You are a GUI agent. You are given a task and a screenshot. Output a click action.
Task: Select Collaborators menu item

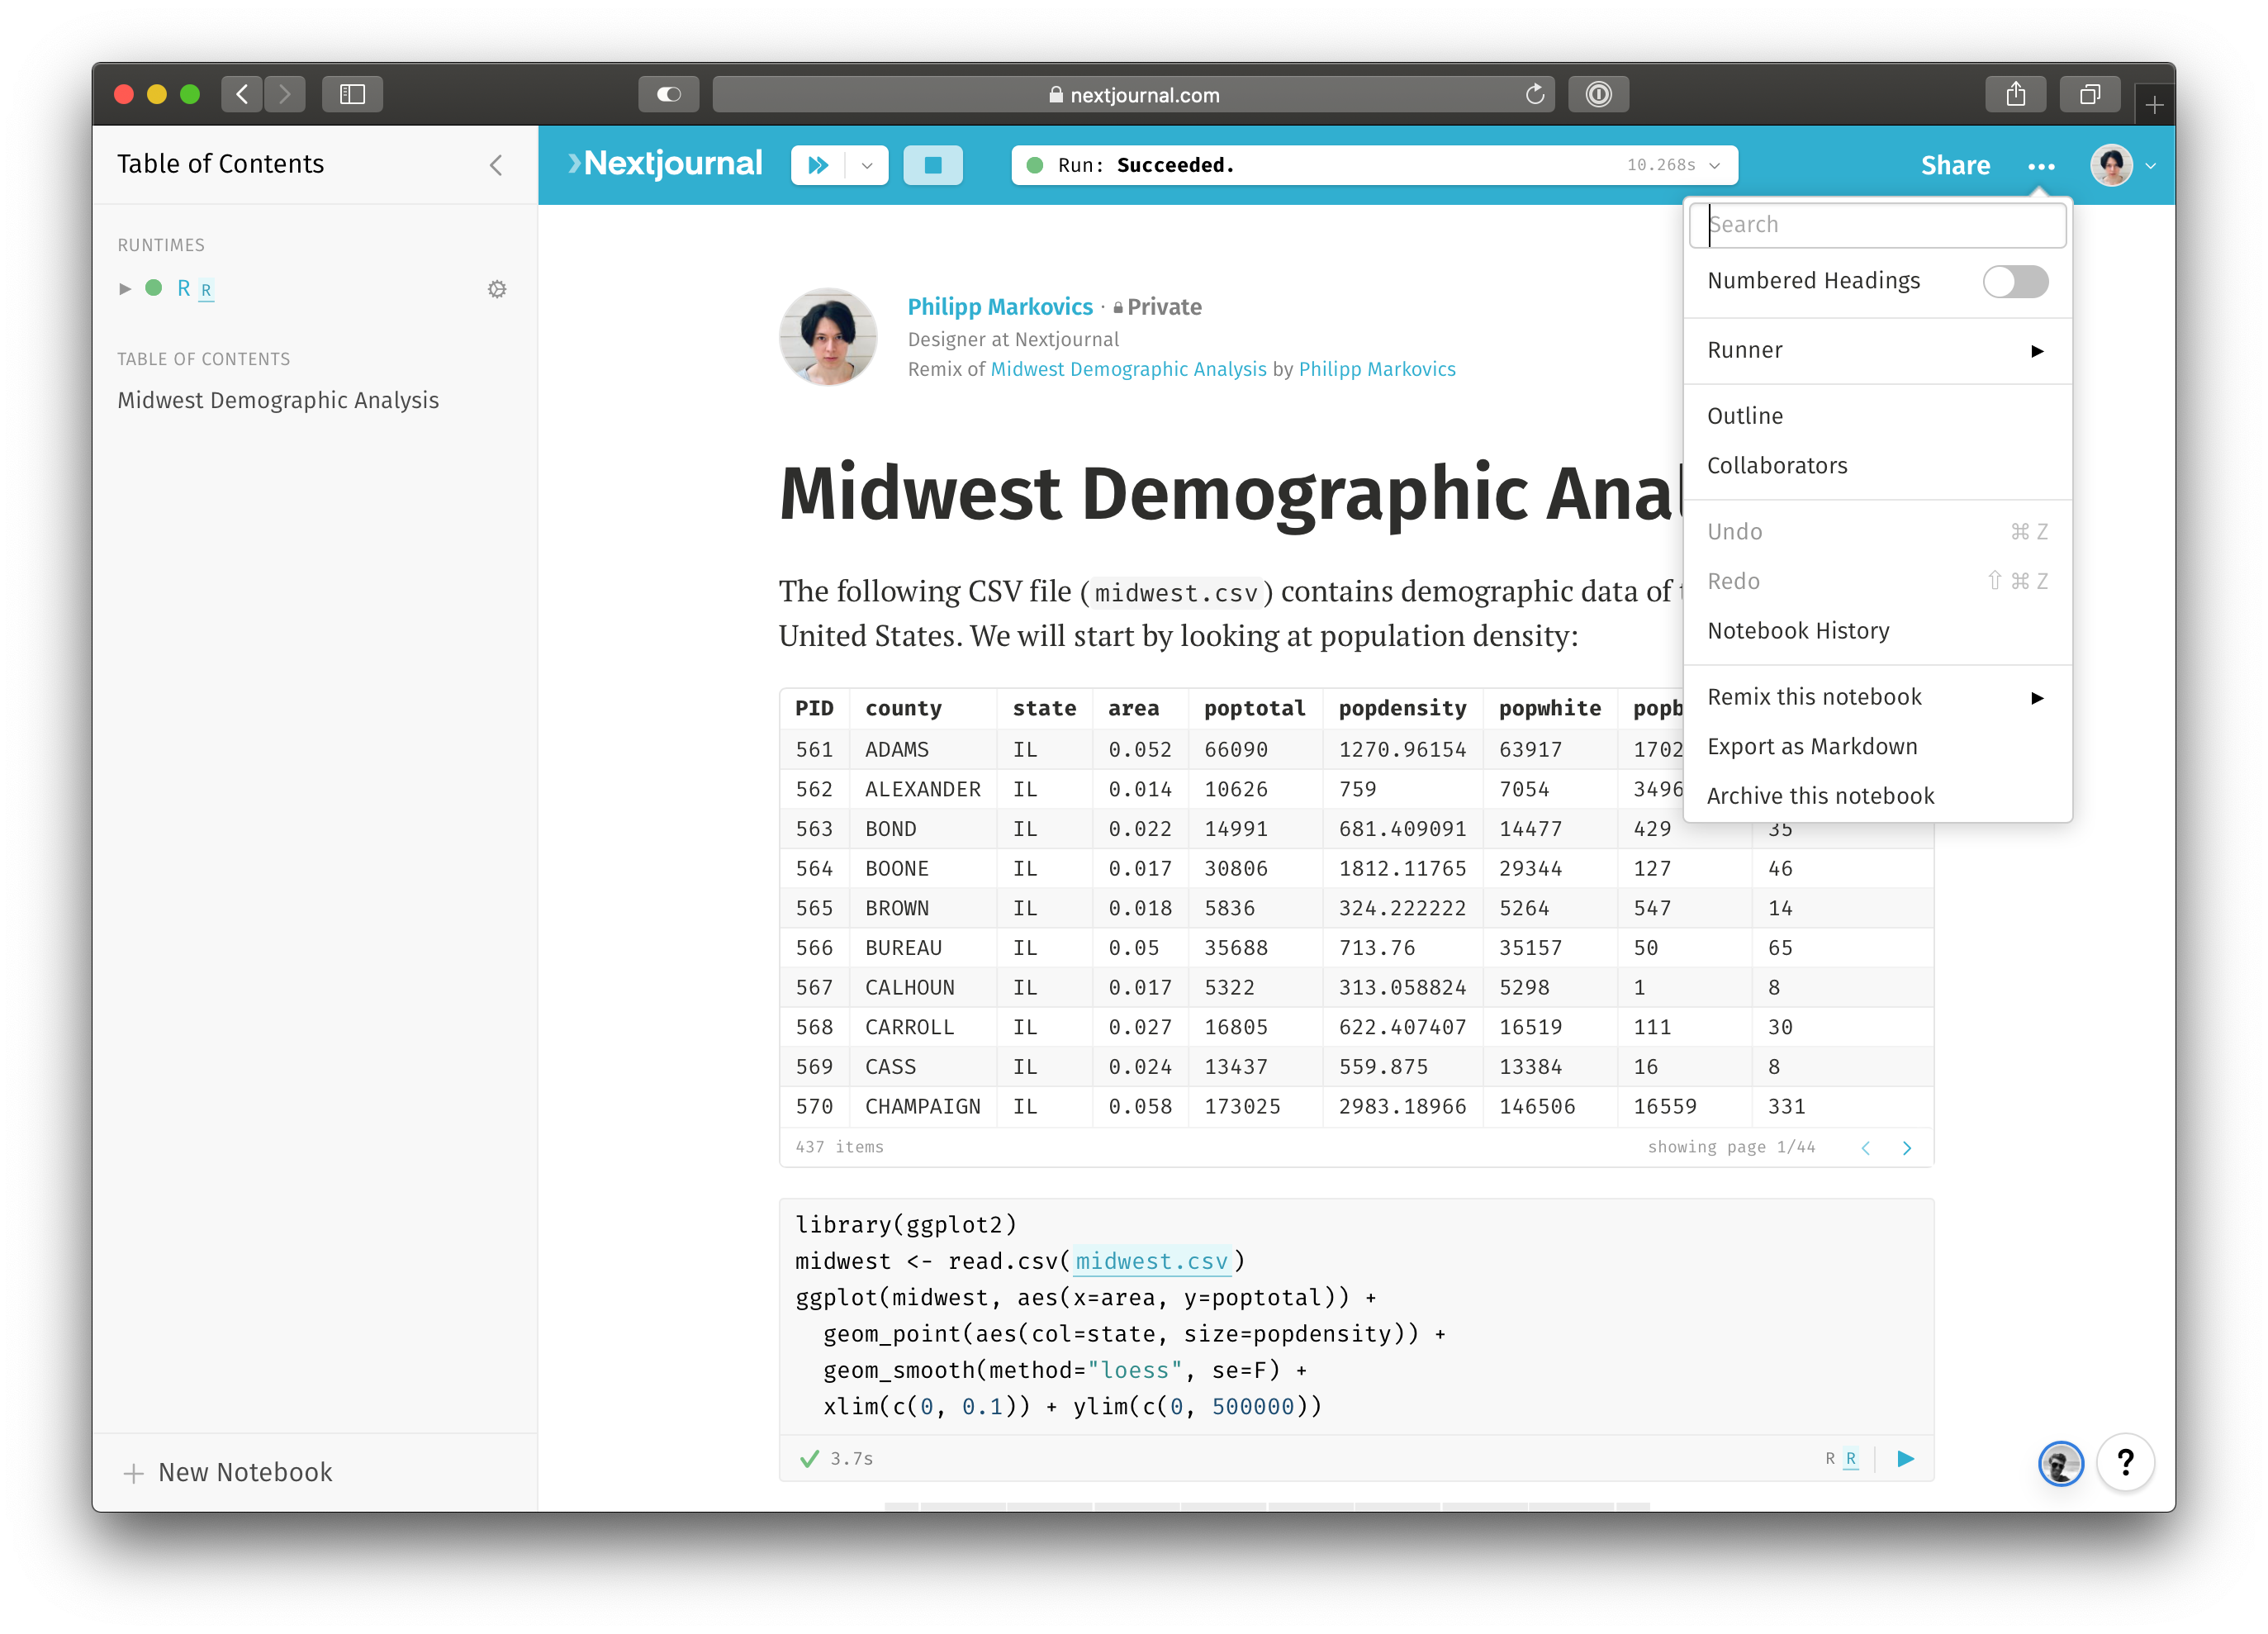tap(1877, 466)
